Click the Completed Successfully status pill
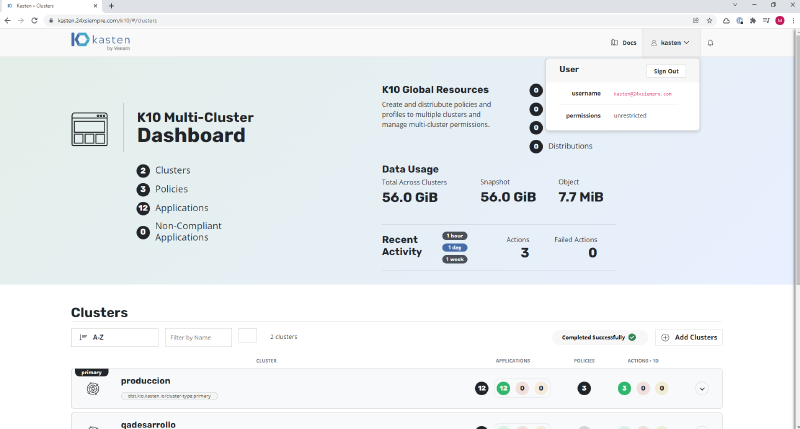The width and height of the screenshot is (800, 429). (599, 337)
